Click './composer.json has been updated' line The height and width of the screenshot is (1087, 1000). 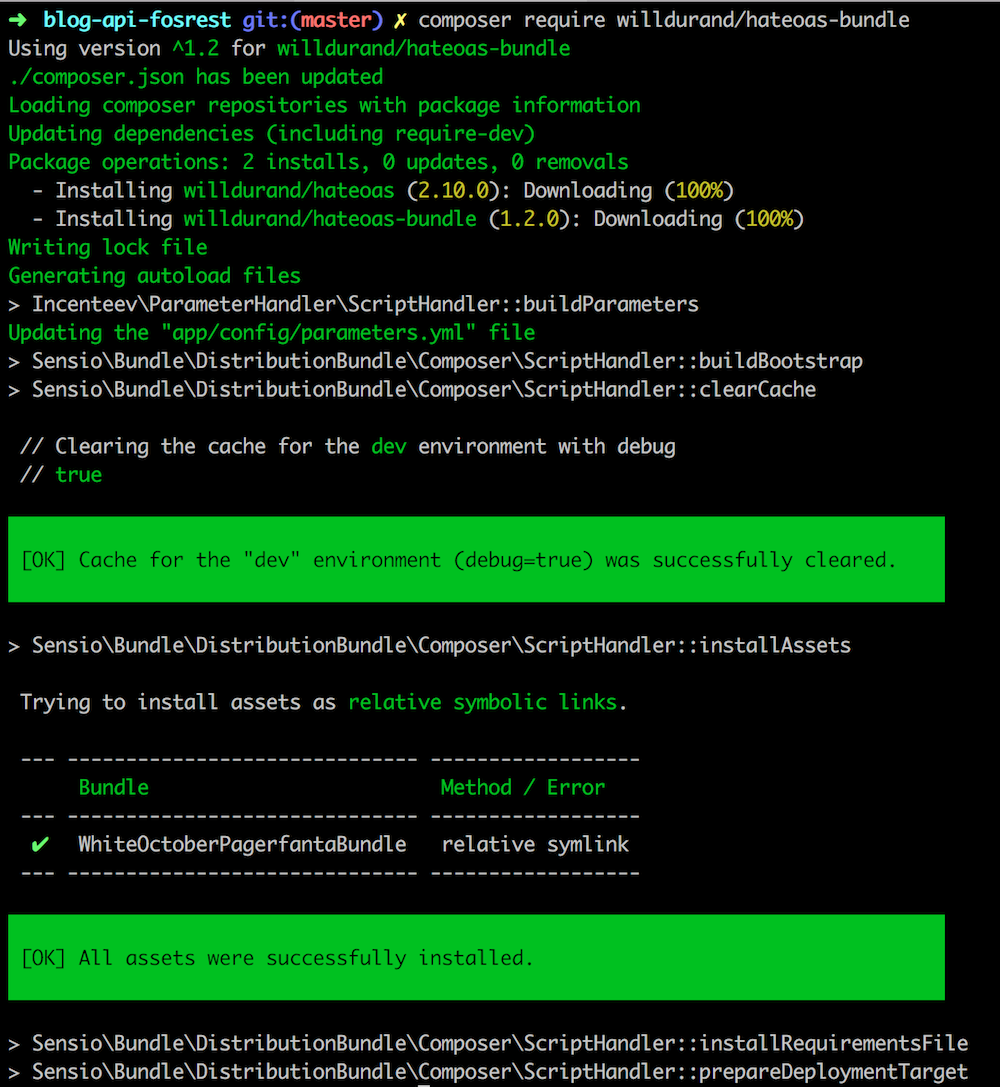195,77
